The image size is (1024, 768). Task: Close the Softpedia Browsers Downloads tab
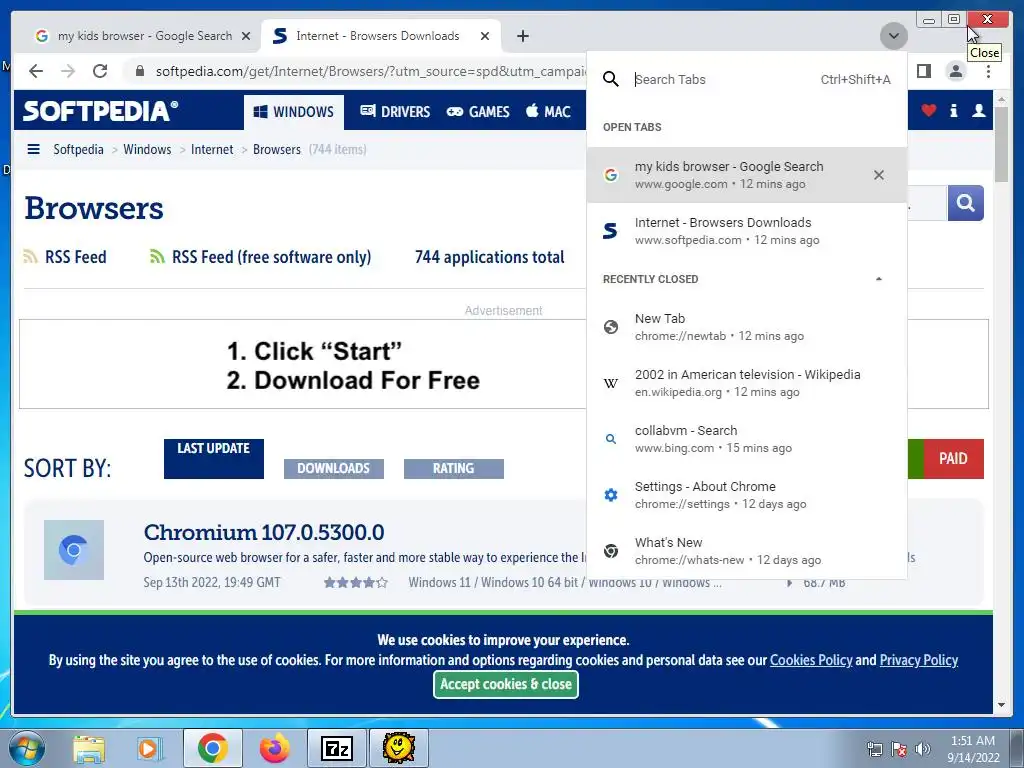485,36
